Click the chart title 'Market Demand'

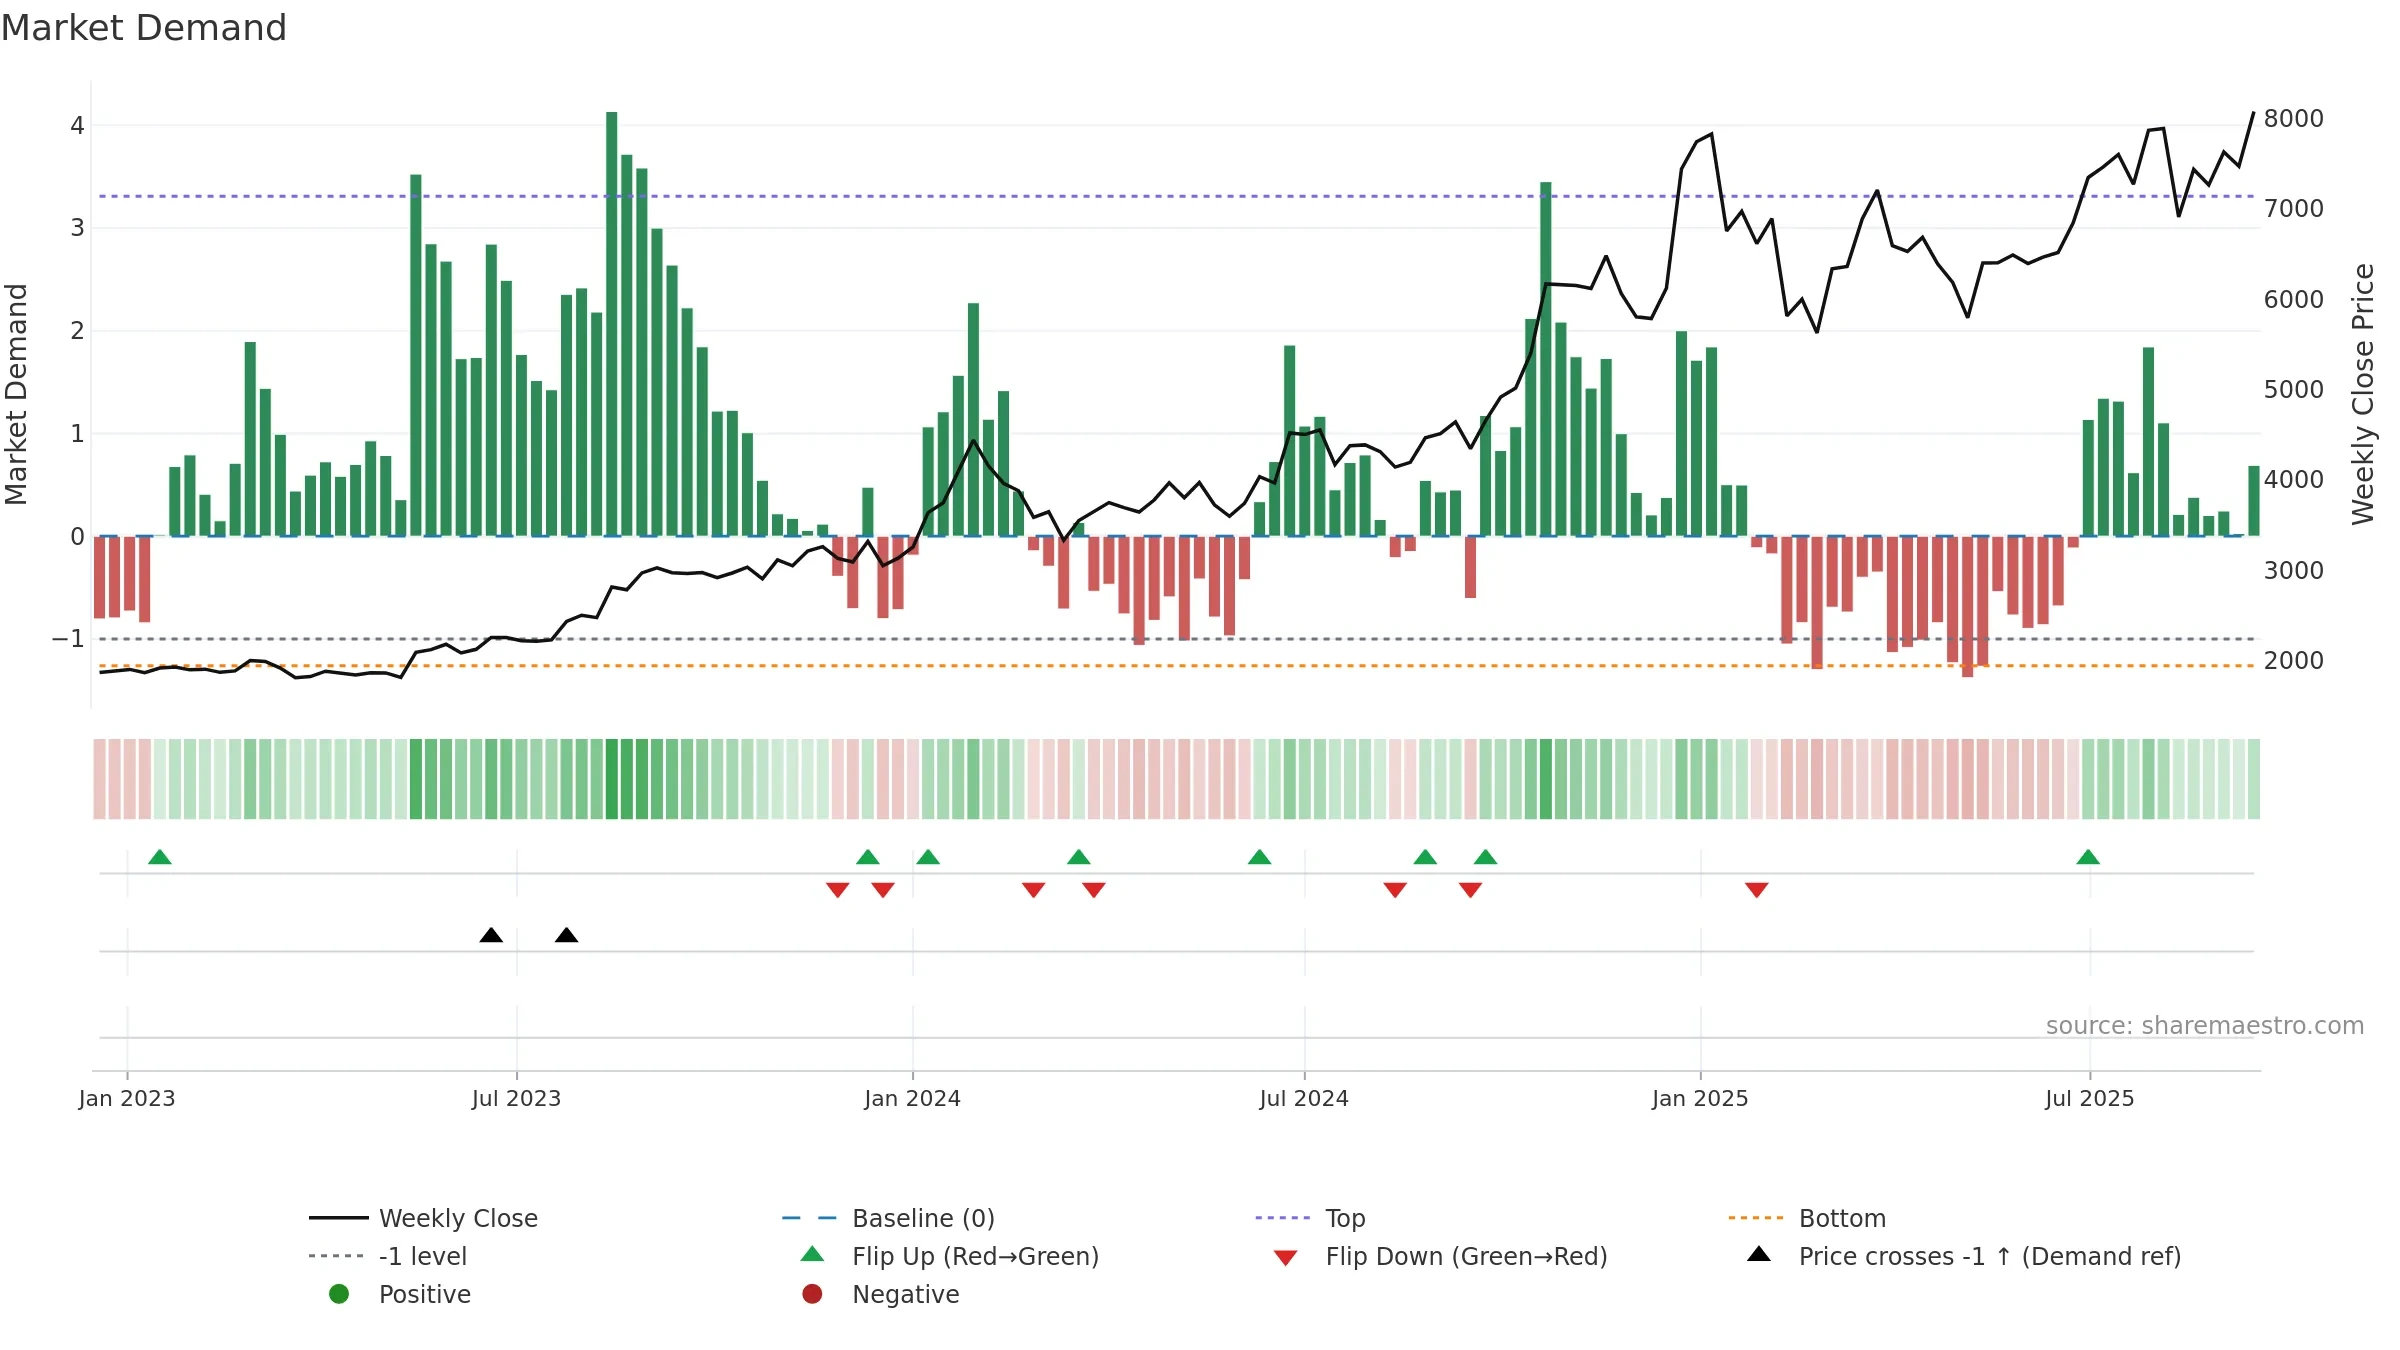(x=144, y=28)
